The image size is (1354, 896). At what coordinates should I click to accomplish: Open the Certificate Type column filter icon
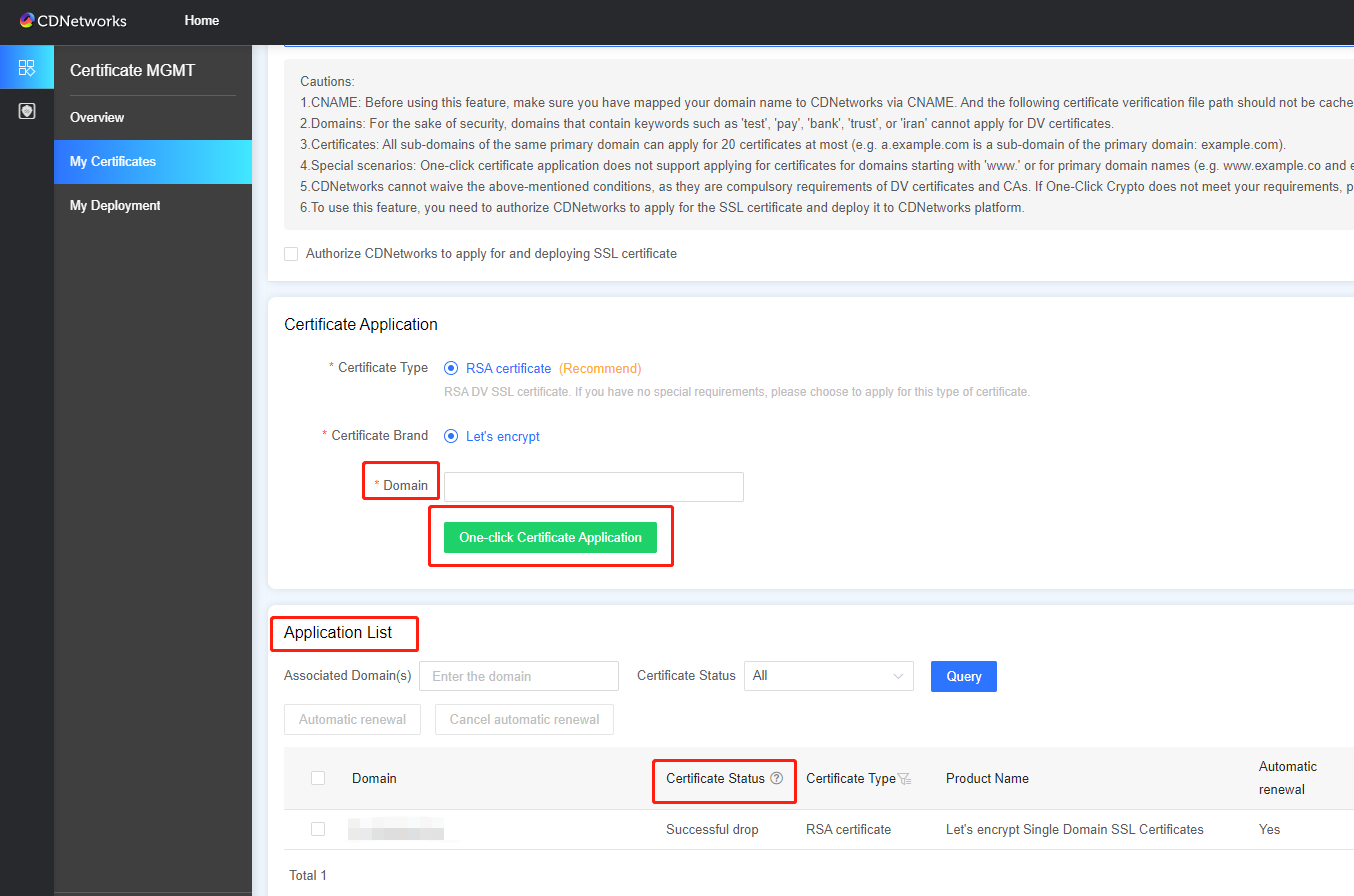(x=904, y=779)
